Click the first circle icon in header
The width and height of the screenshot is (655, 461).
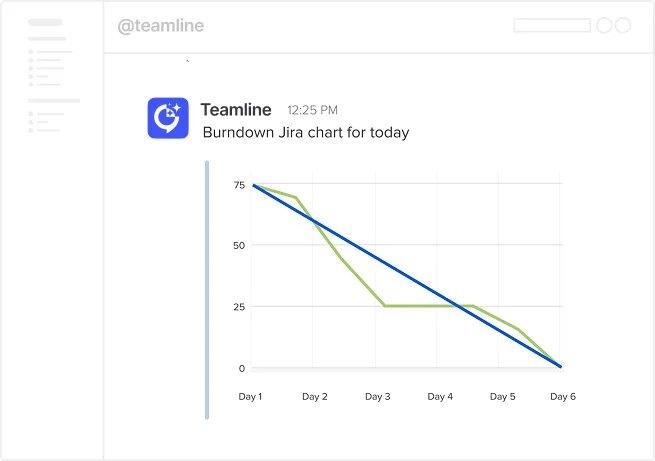(604, 26)
